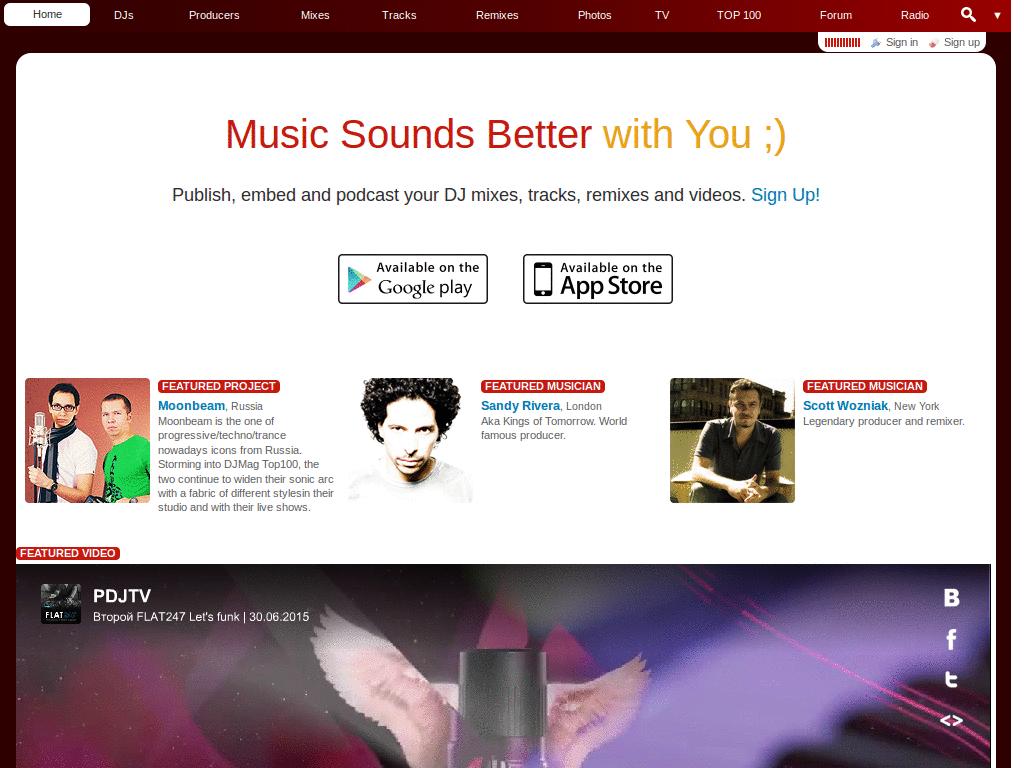
Task: Open the video embed code icon
Action: [952, 720]
